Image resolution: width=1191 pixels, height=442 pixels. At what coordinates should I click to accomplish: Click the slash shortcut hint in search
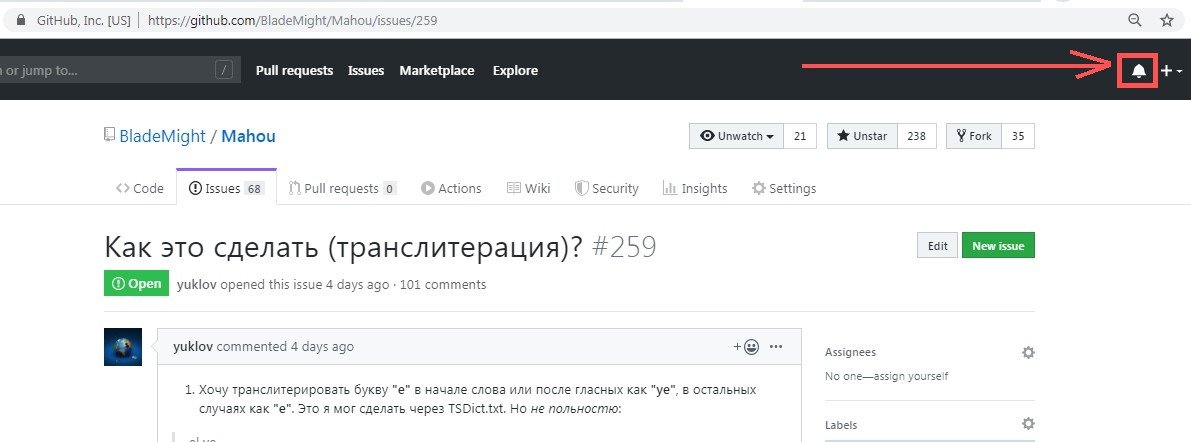[x=224, y=71]
